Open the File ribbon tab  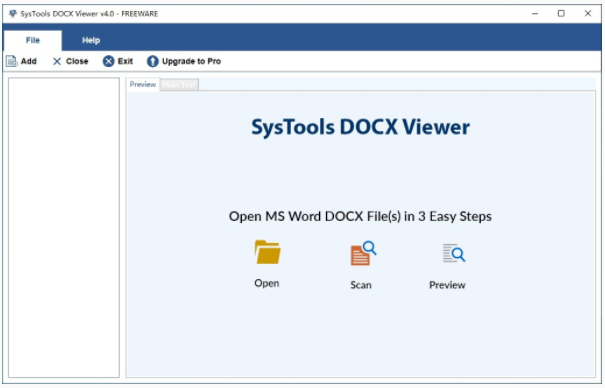(x=33, y=40)
